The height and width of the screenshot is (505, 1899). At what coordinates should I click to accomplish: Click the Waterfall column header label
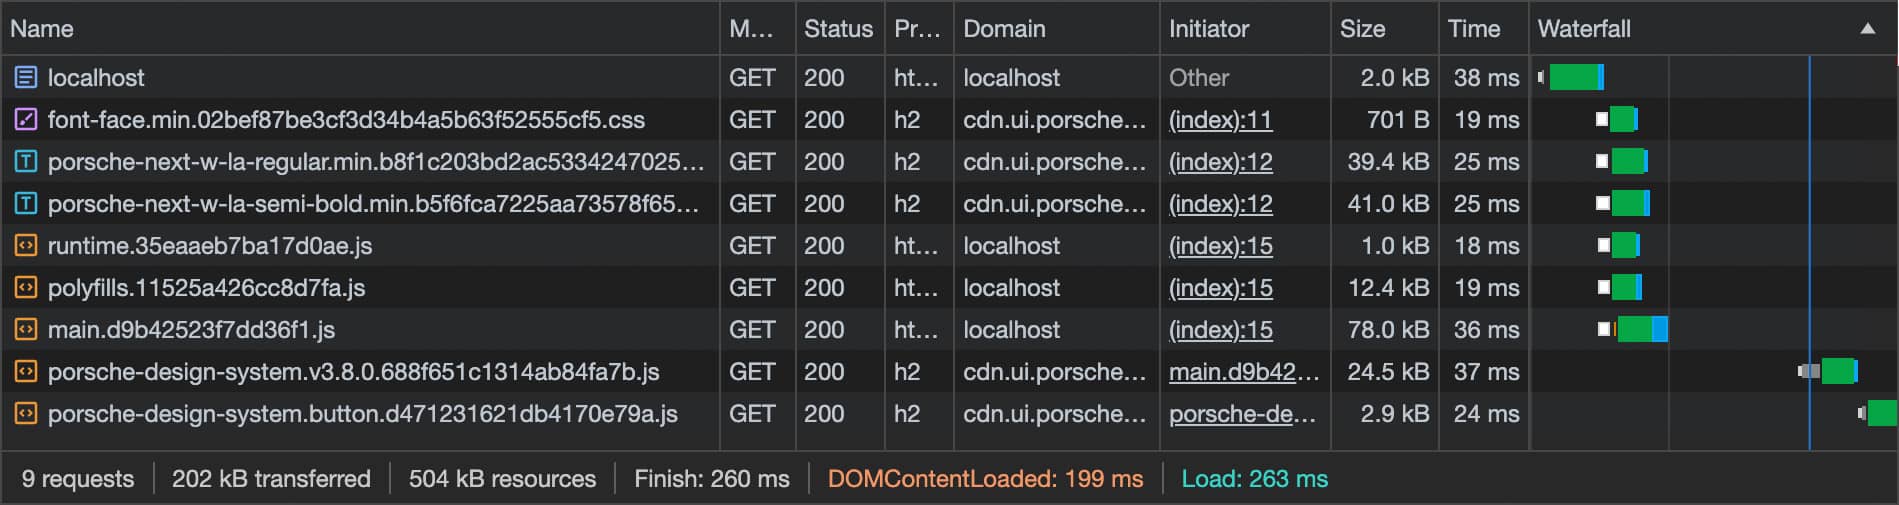click(x=1584, y=29)
